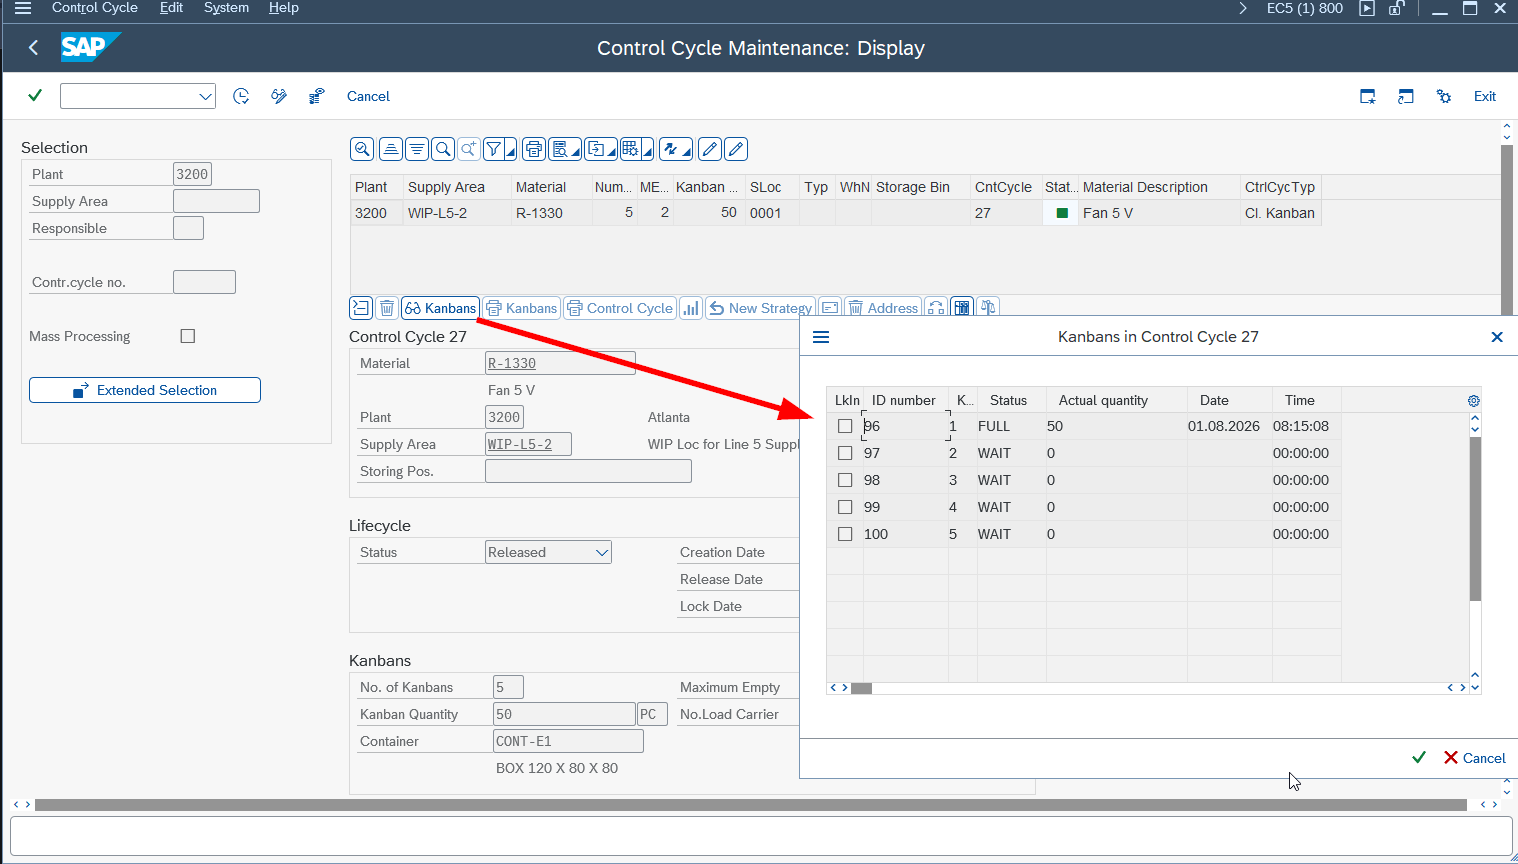Apply the Set Filter funnel icon
The height and width of the screenshot is (864, 1518).
(x=494, y=149)
